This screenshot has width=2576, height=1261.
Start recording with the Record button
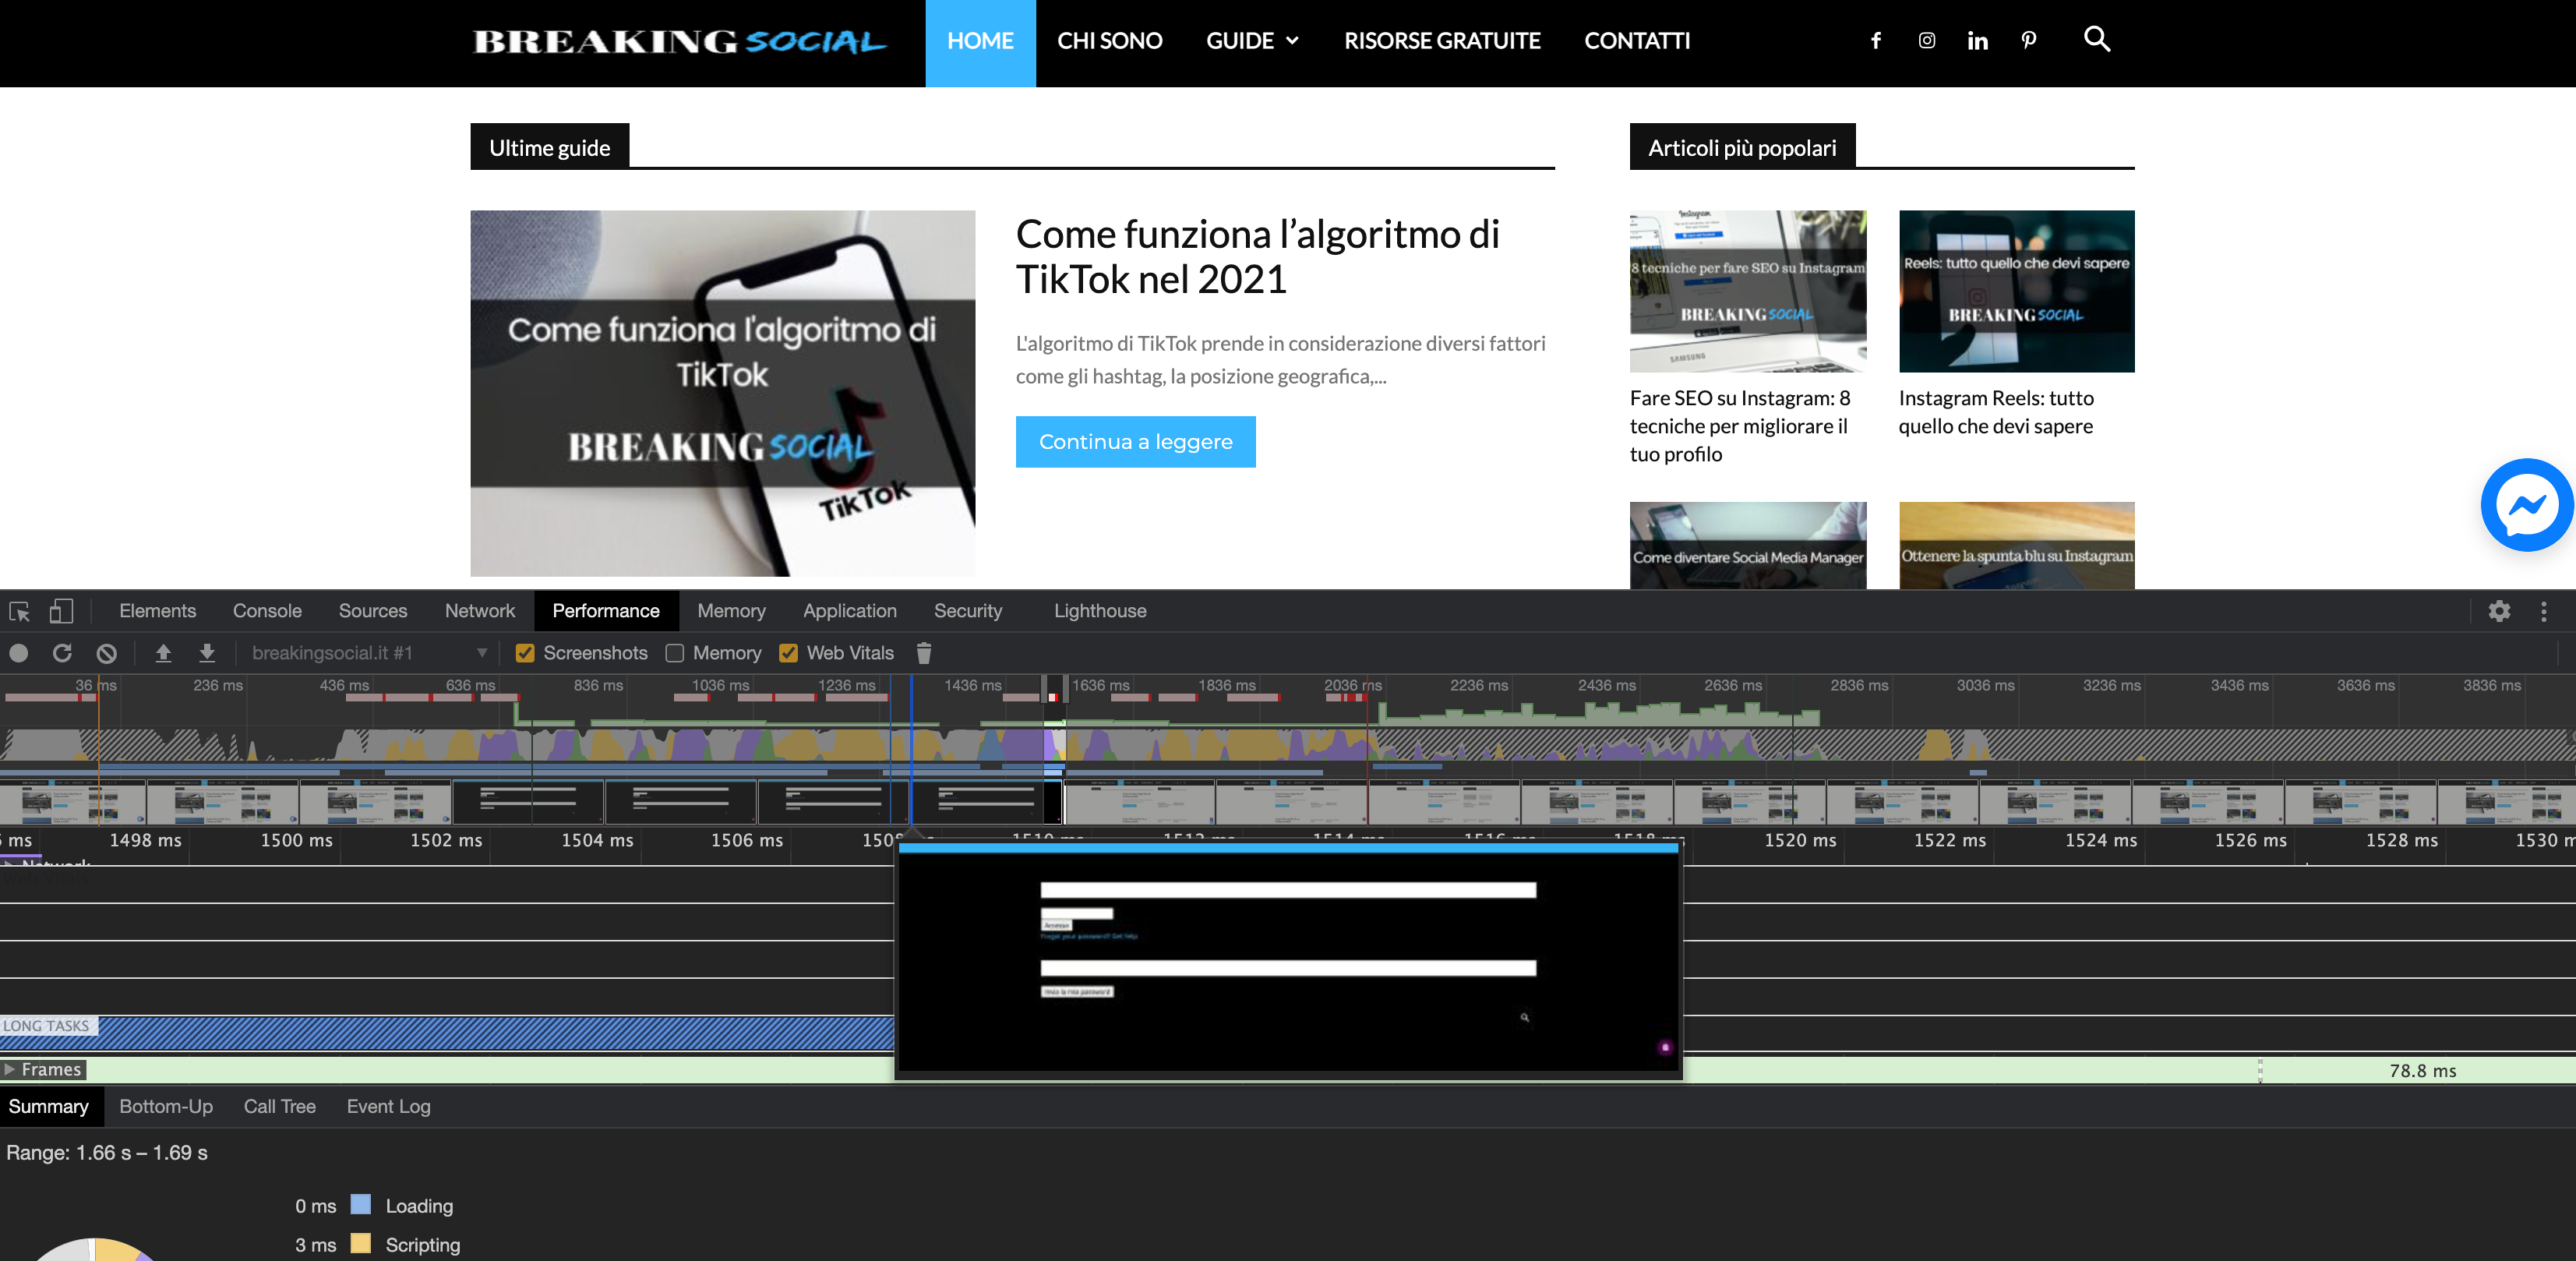tap(18, 653)
